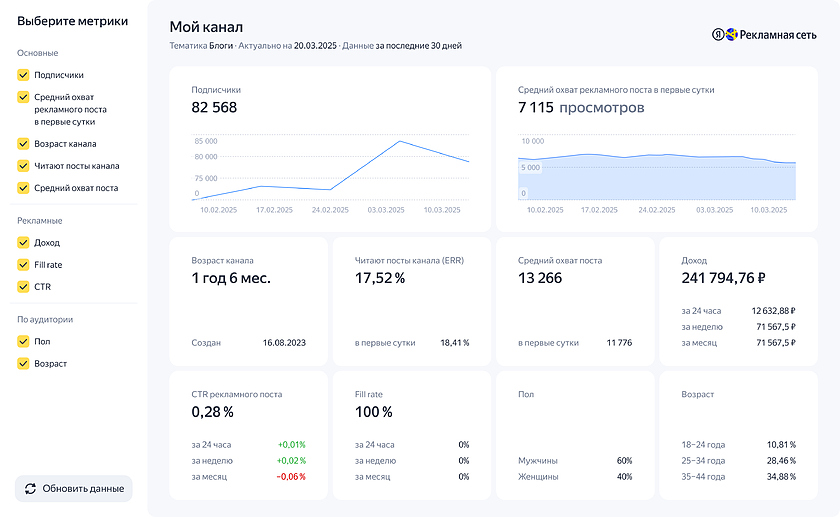Viewport: 840px width, 517px height.
Task: Uncheck the Подписчики metric checkbox
Action: click(23, 74)
